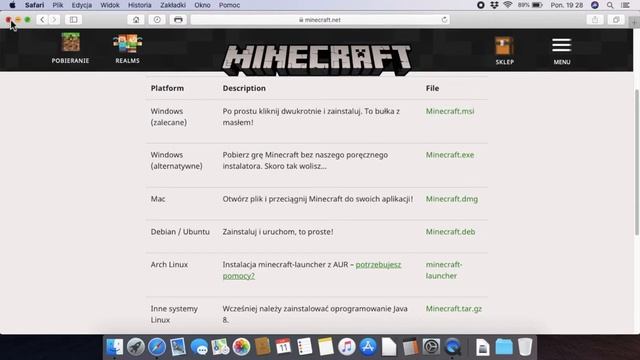The width and height of the screenshot is (640, 360).
Task: Click the 'Platform' column header
Action: coord(167,88)
